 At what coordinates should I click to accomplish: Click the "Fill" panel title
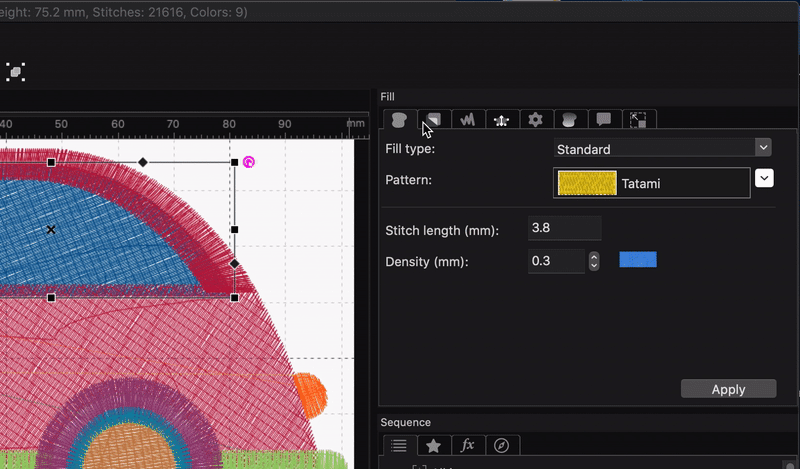387,96
